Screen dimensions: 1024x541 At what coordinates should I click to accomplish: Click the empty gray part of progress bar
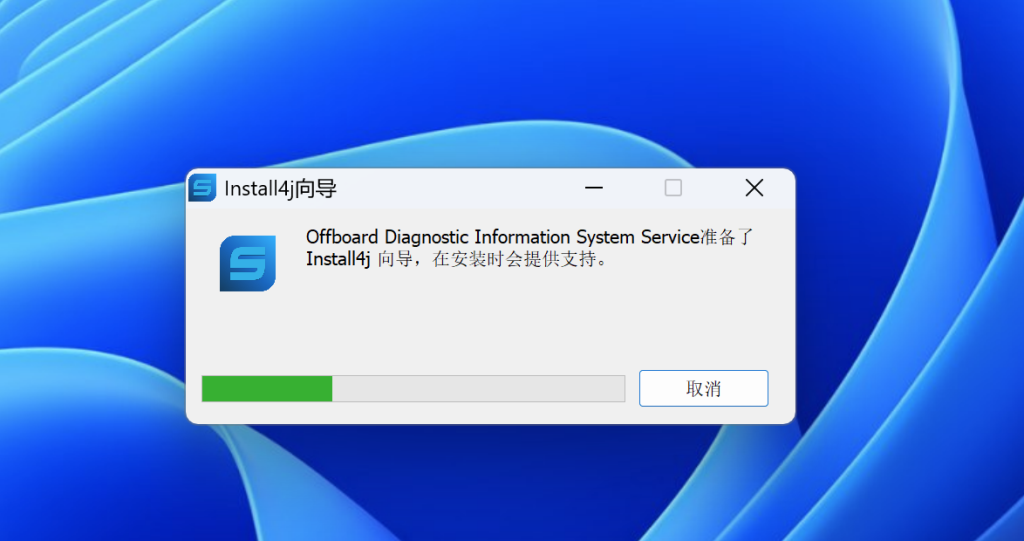(478, 389)
